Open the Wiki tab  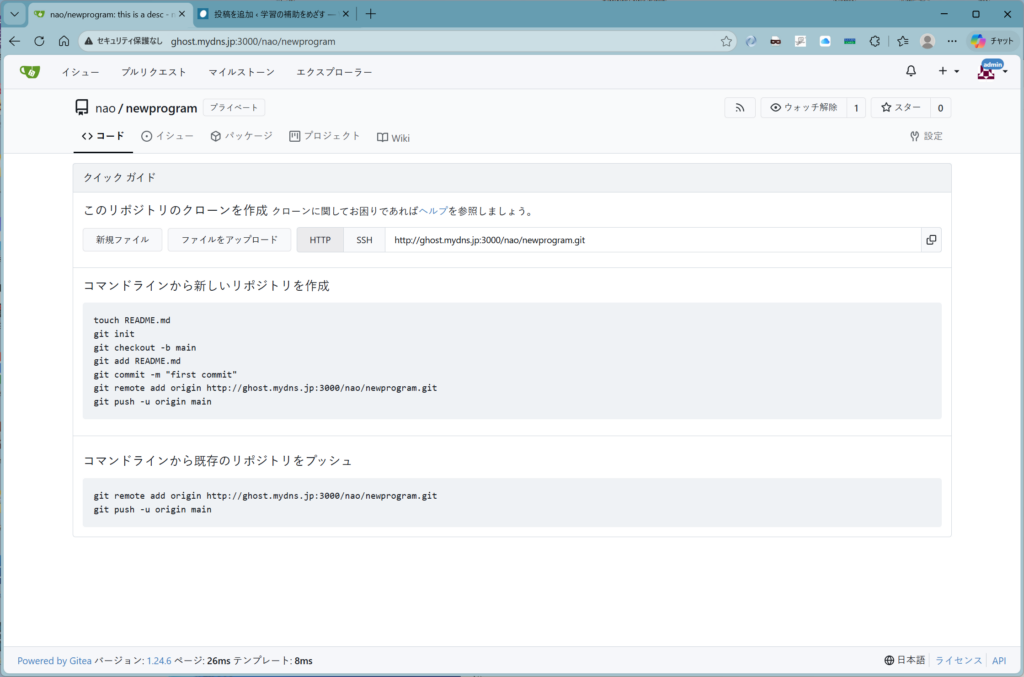(393, 137)
